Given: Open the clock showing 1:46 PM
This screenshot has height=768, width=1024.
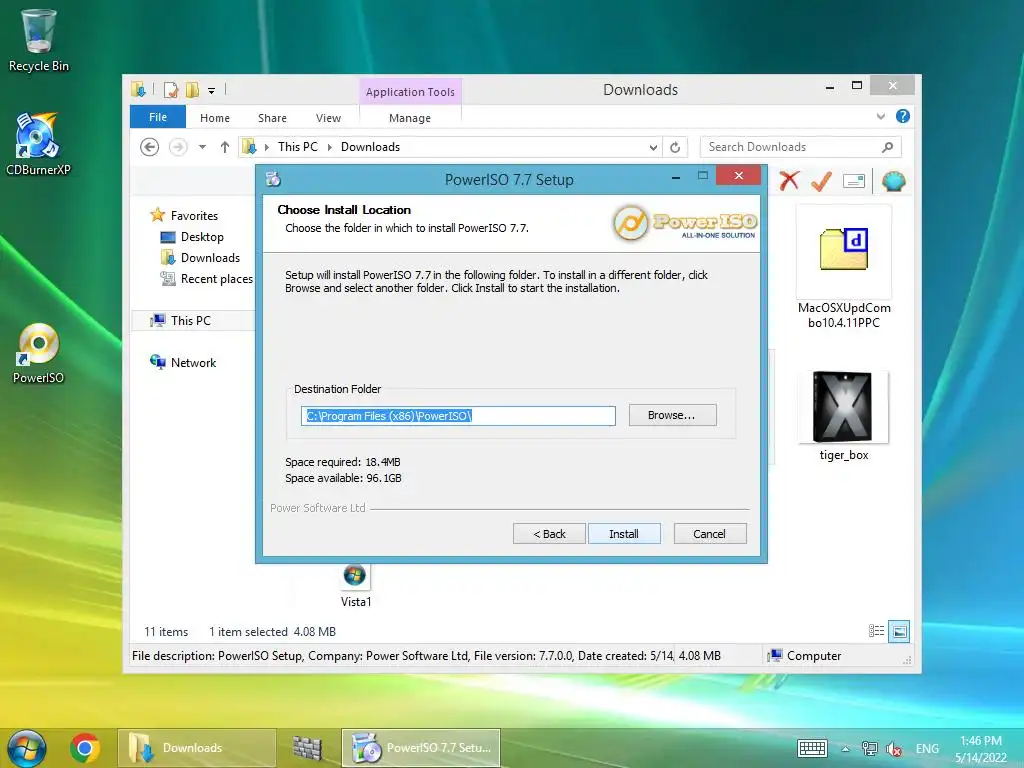Looking at the screenshot, I should click(x=981, y=748).
